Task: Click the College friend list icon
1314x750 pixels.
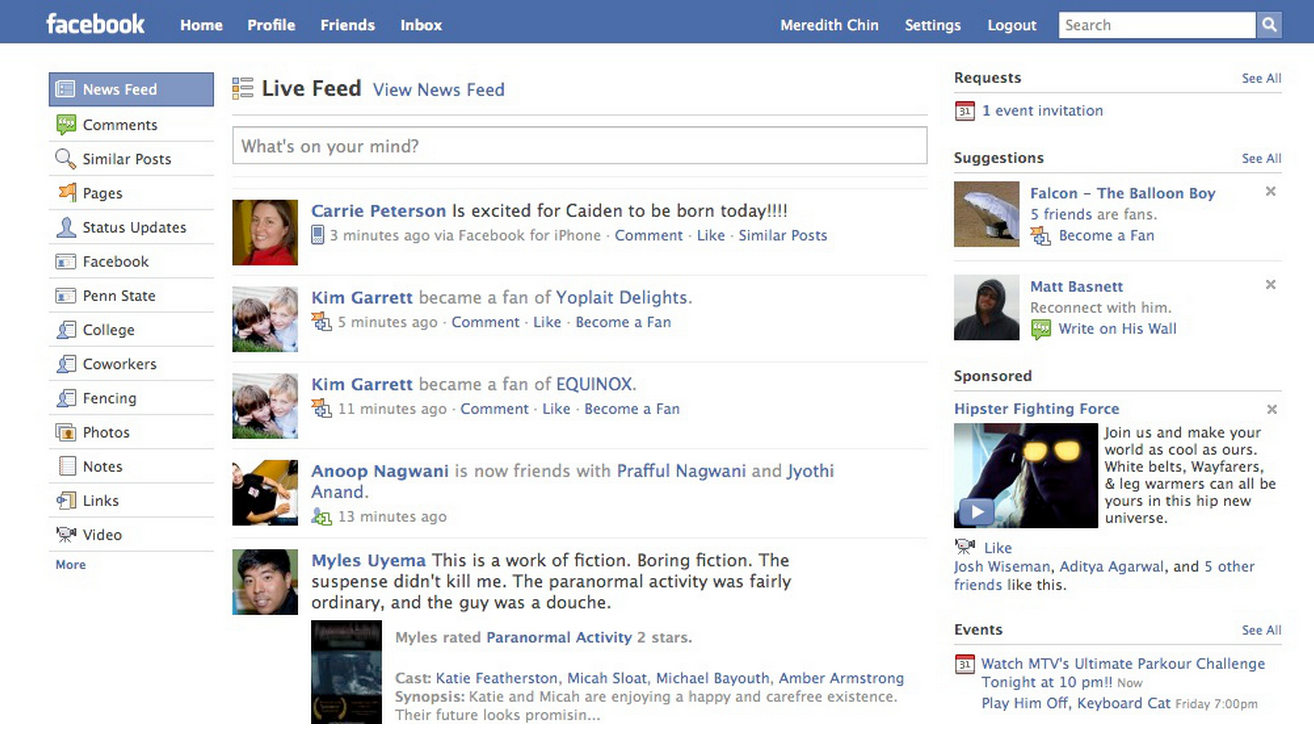Action: click(66, 329)
